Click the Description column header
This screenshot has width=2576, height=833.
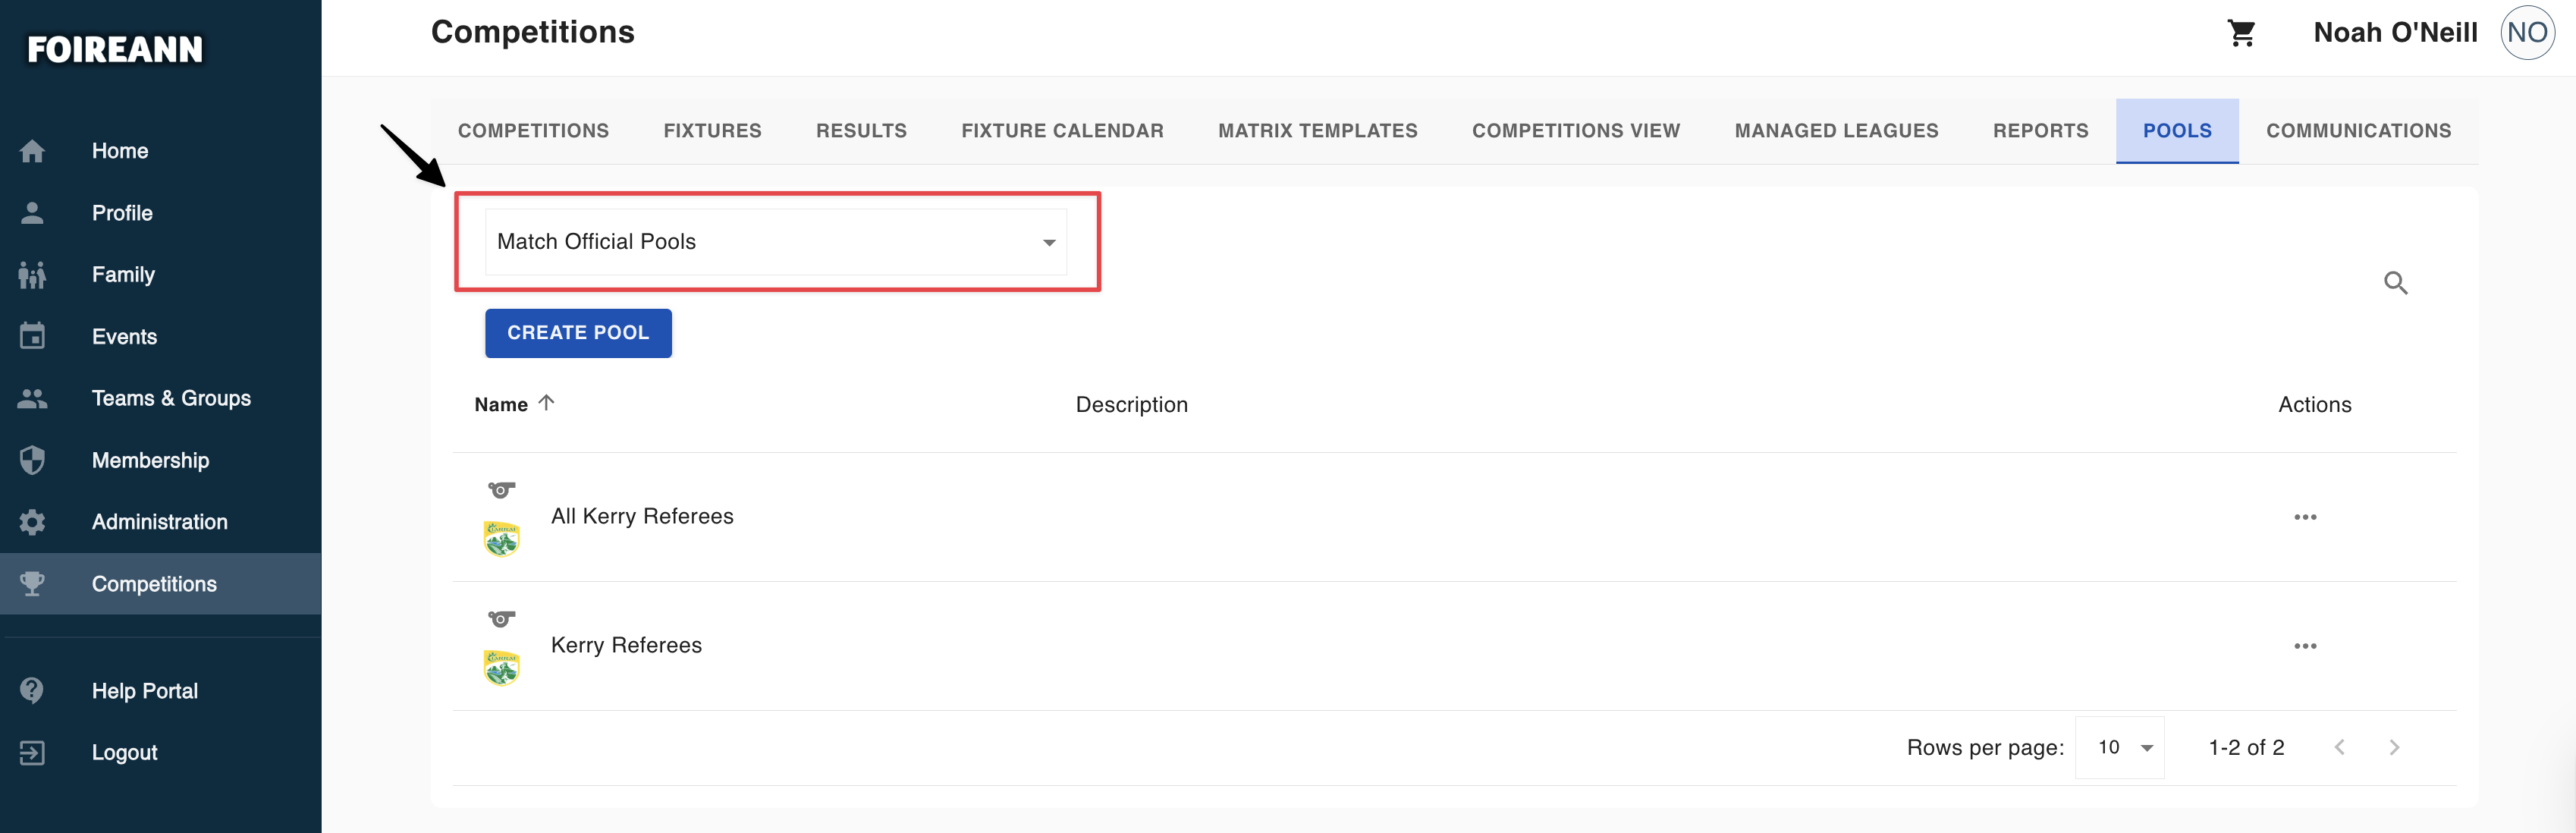(1131, 405)
